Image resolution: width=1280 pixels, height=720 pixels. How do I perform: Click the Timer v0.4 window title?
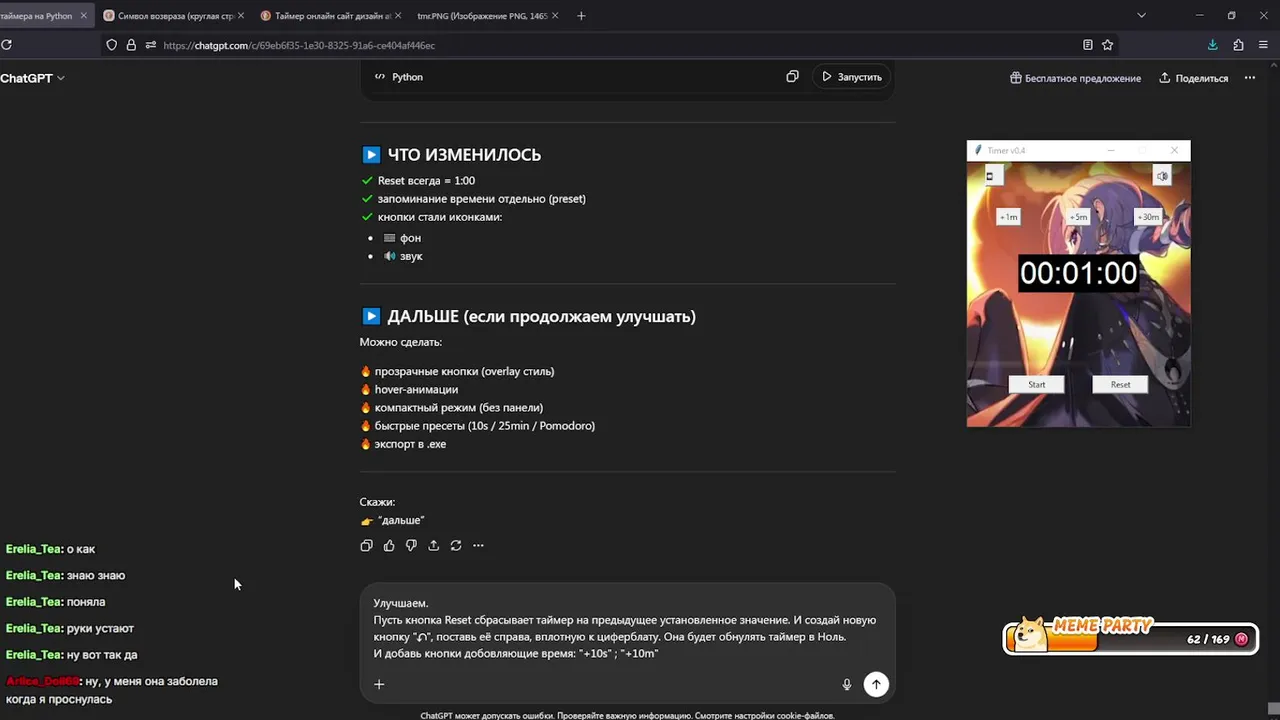[x=1006, y=151]
